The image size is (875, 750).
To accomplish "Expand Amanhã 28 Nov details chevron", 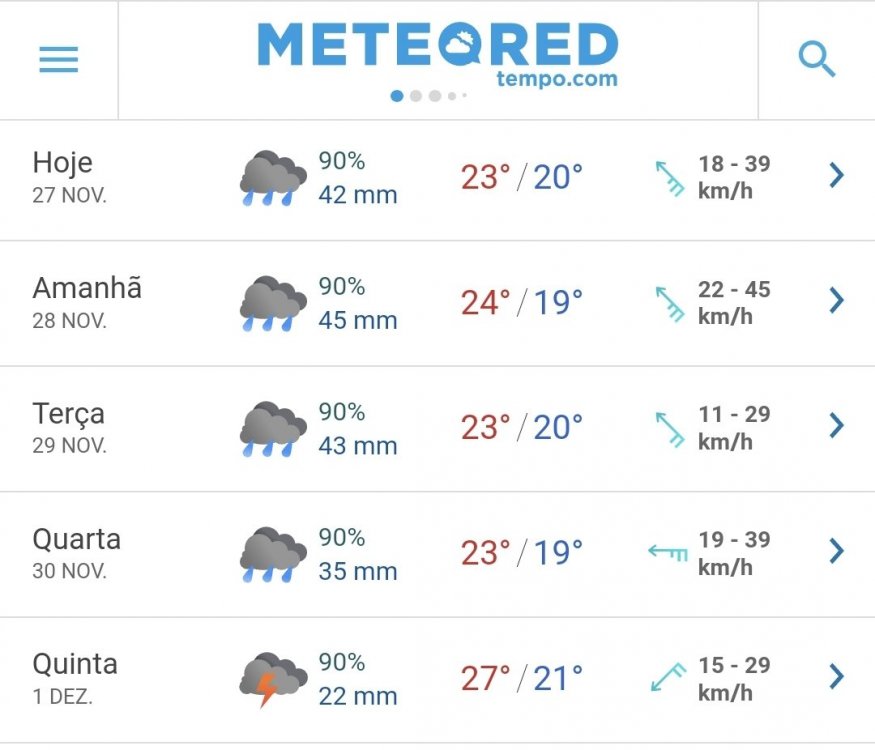I will [836, 300].
